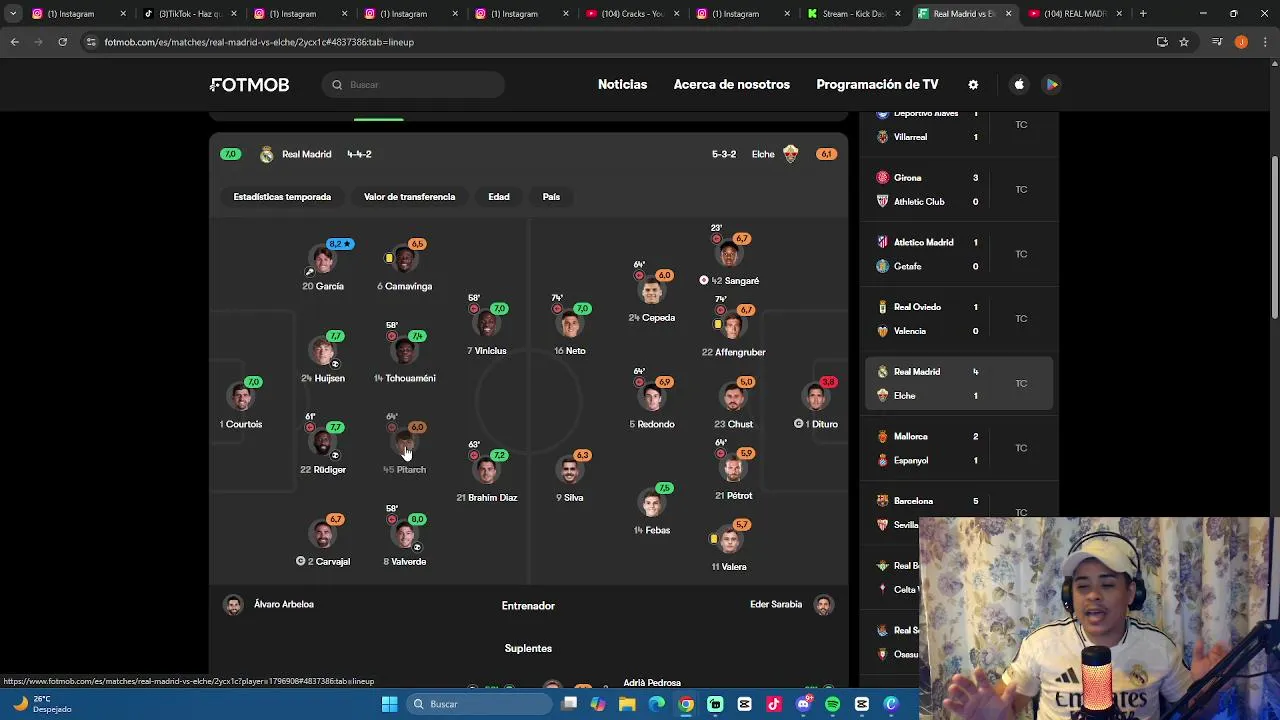This screenshot has height=720, width=1280.
Task: Open Real Oviedo vs Valencia match
Action: [960, 319]
